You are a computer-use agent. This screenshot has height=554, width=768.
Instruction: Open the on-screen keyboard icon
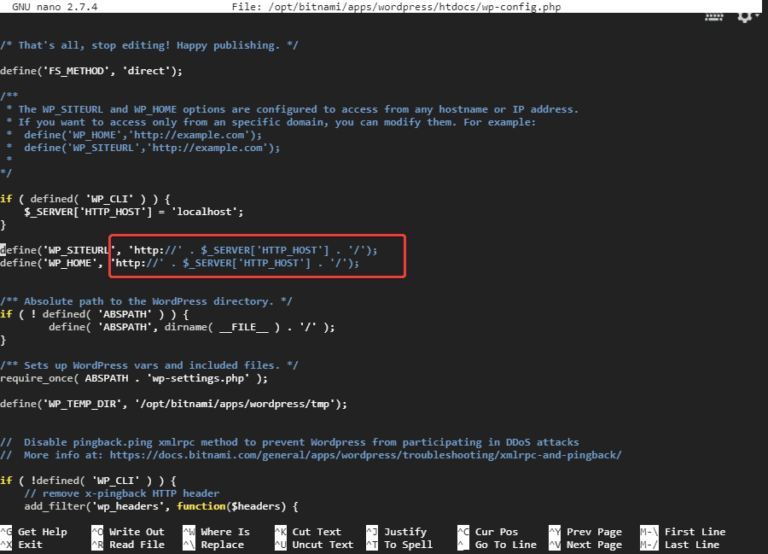click(714, 17)
